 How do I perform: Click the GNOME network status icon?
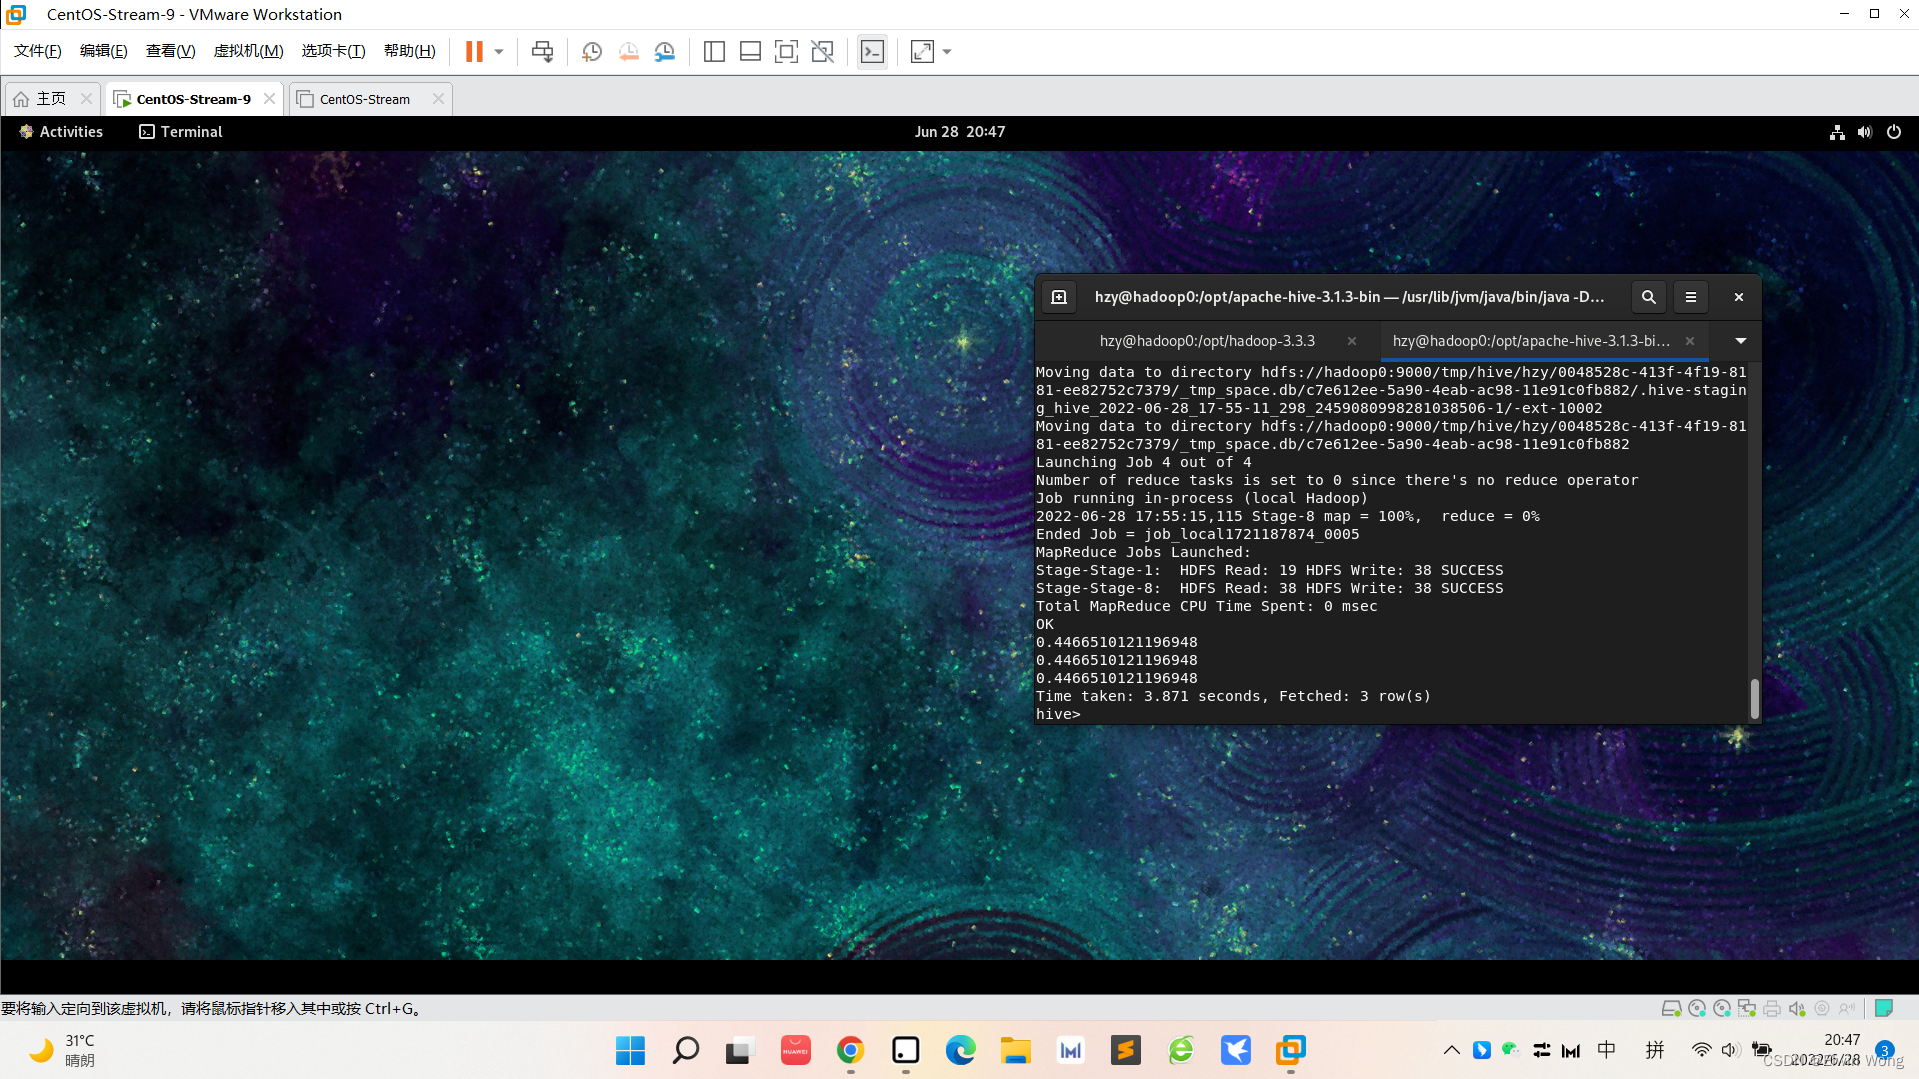pyautogui.click(x=1837, y=132)
